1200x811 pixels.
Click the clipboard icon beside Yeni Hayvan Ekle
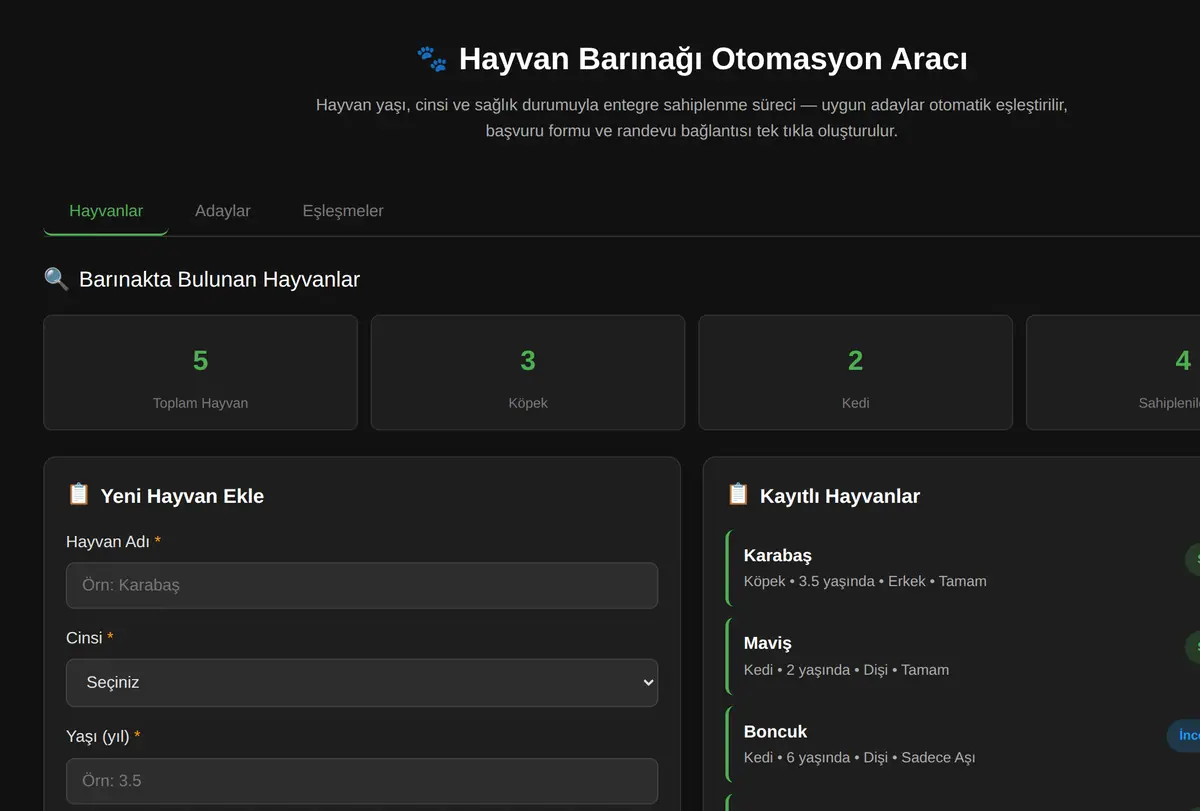point(79,495)
